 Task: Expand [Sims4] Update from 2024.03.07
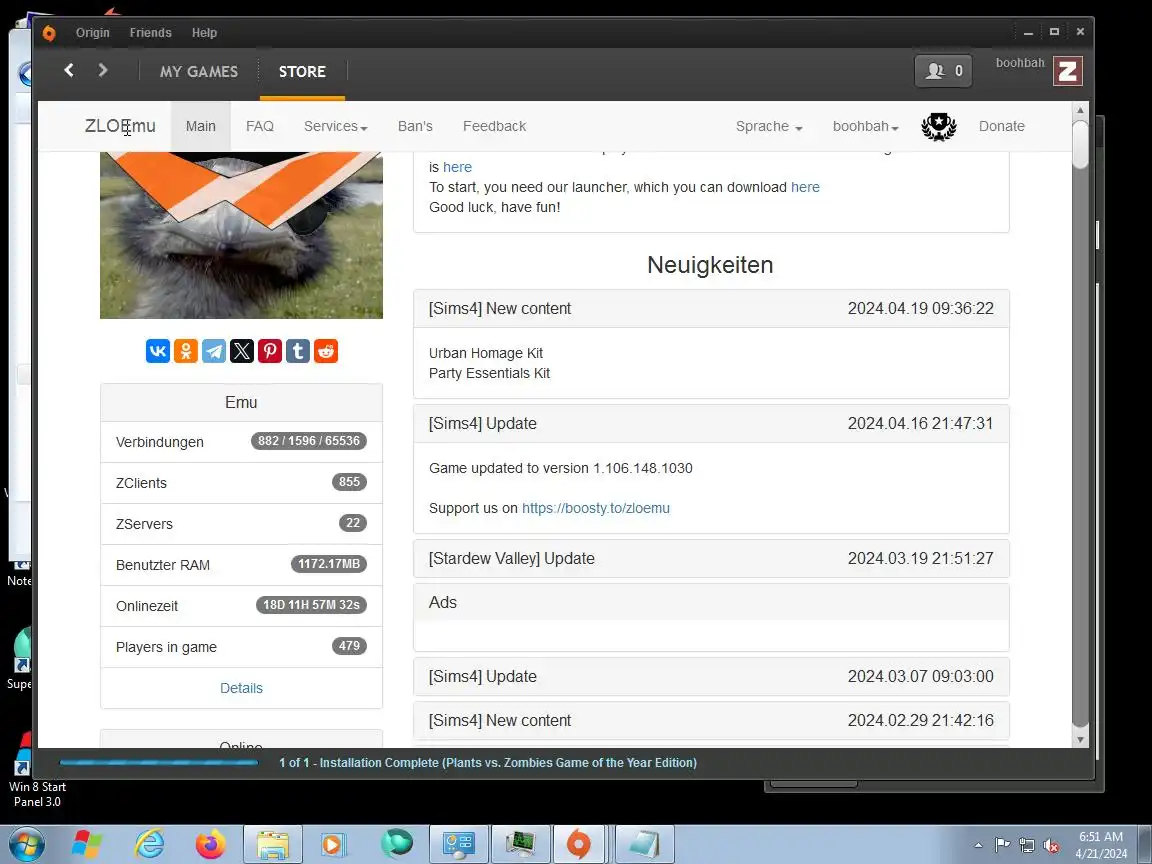point(711,677)
